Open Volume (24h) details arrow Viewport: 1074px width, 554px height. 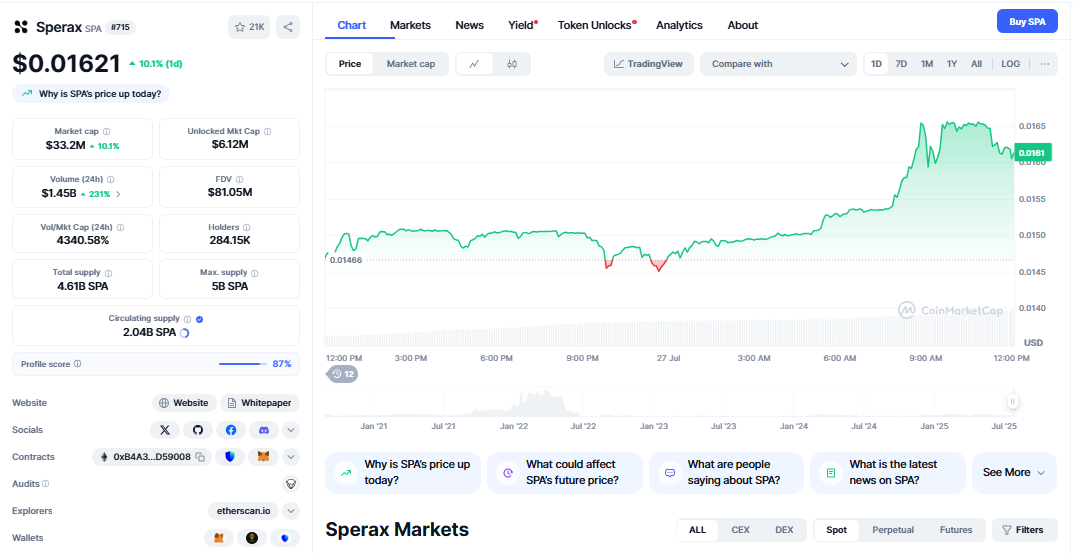point(118,194)
